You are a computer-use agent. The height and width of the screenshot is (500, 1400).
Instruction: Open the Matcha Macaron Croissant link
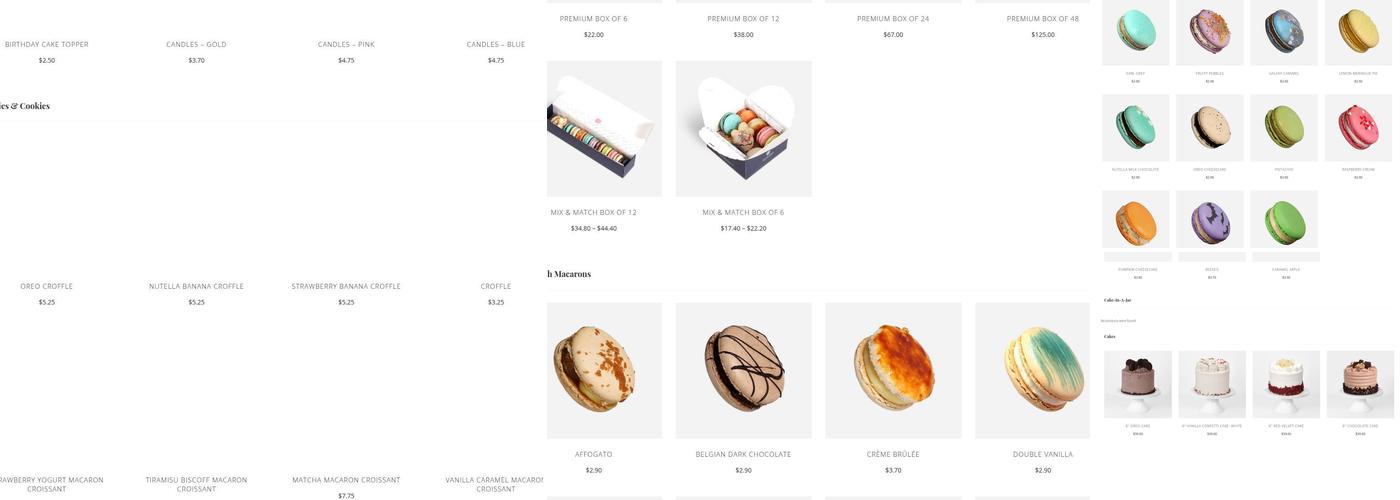click(x=346, y=480)
